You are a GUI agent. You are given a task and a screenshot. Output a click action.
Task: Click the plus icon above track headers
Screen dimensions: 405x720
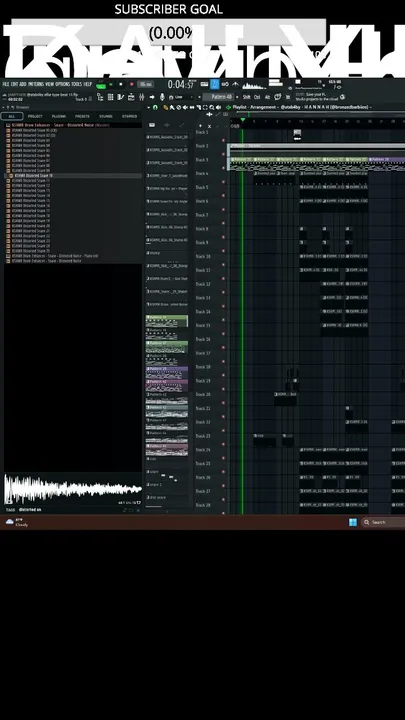200,126
